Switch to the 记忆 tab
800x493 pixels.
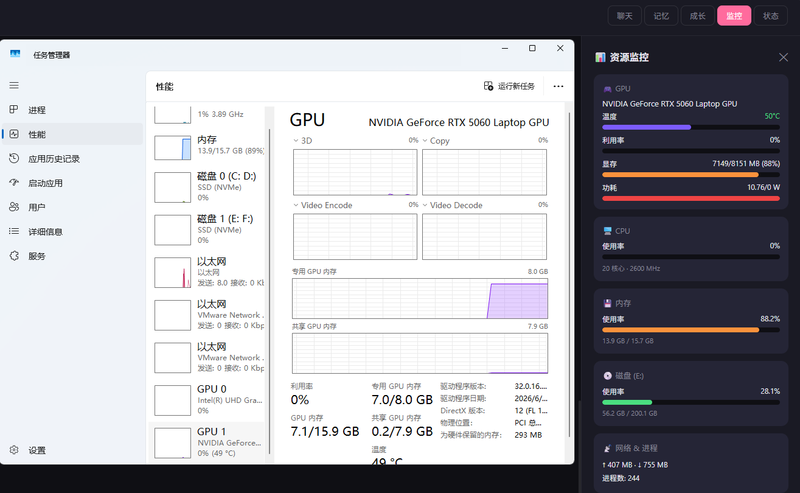click(x=661, y=16)
